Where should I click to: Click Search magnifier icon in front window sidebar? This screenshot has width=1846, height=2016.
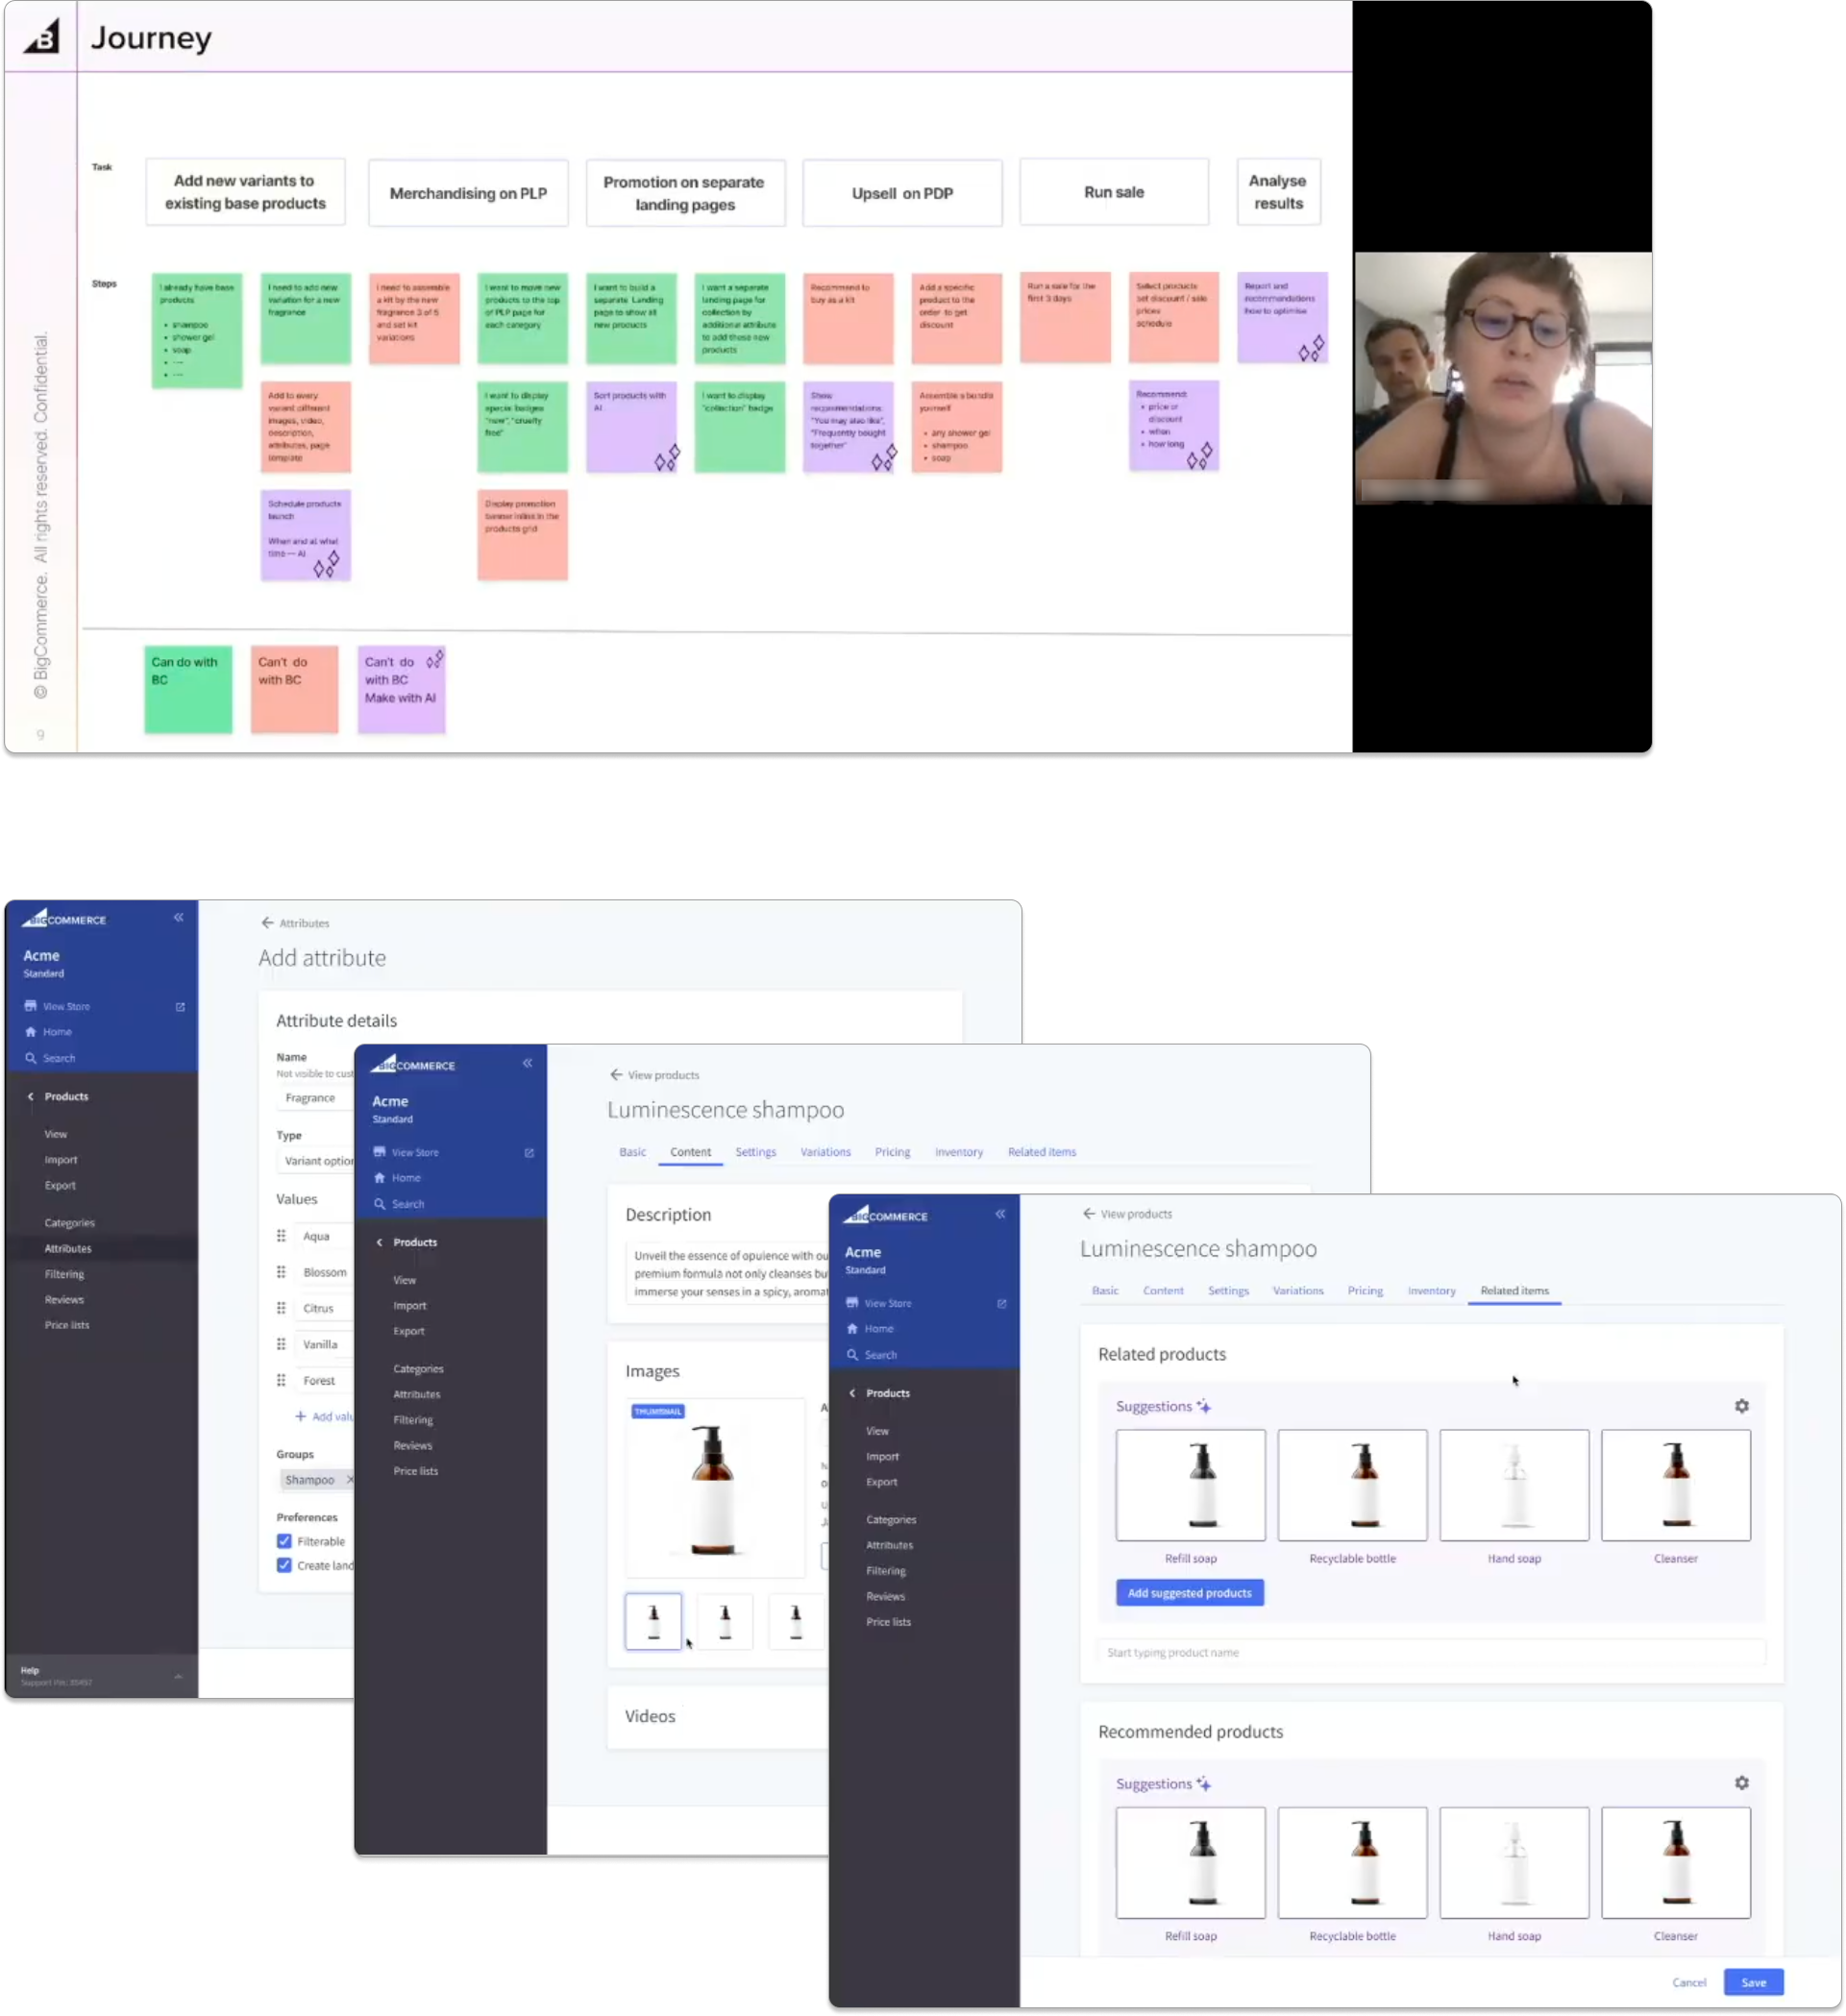tap(852, 1355)
